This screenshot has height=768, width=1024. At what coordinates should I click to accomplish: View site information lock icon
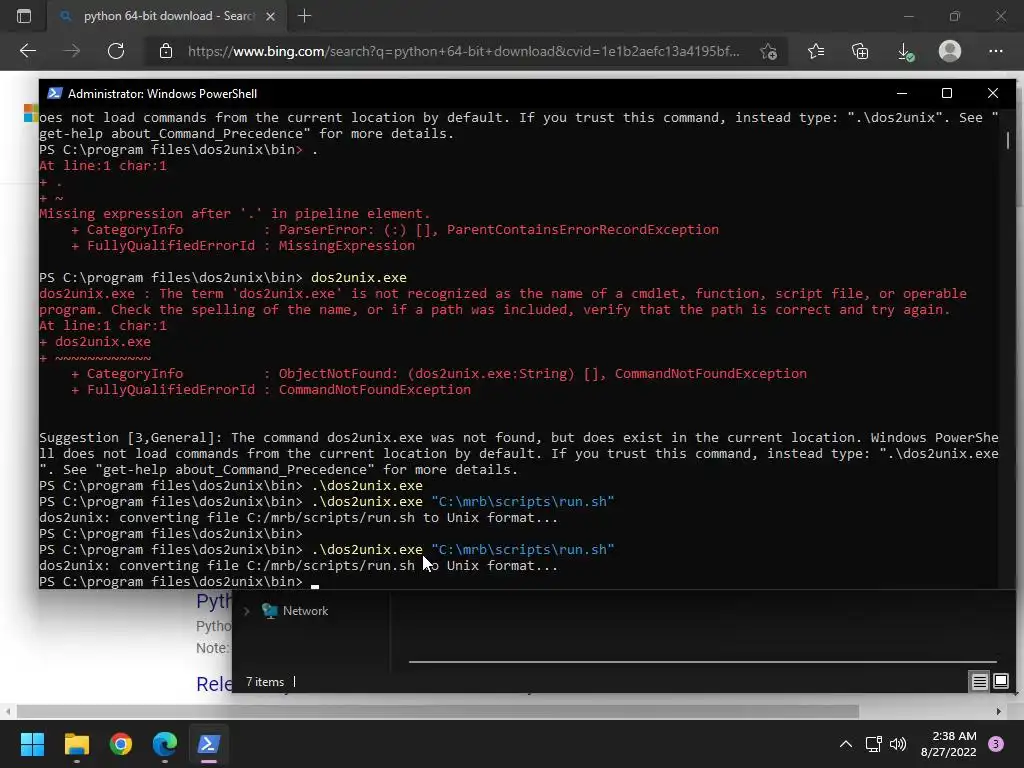tap(166, 51)
